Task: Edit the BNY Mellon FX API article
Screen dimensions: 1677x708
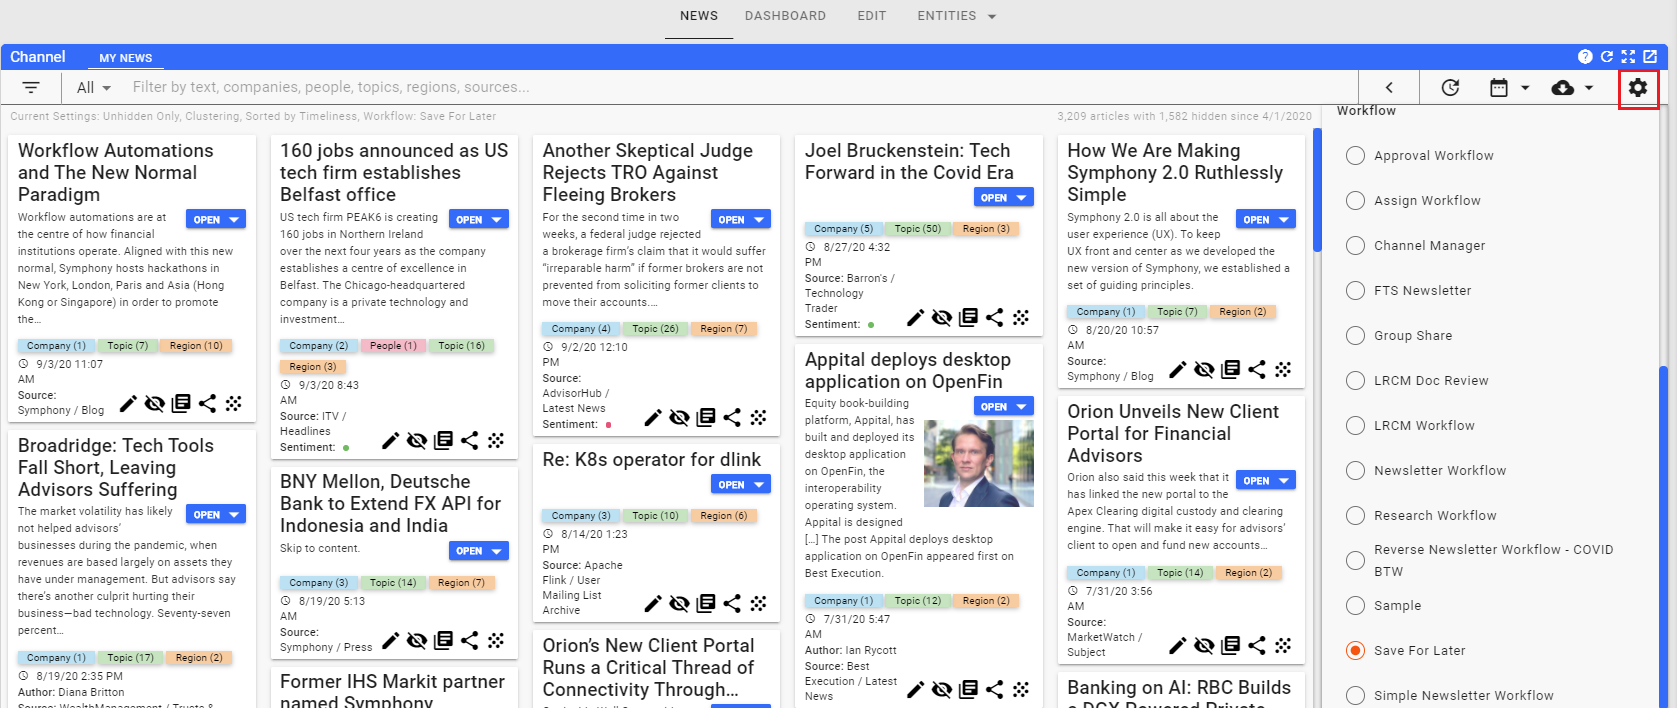Action: coord(391,640)
